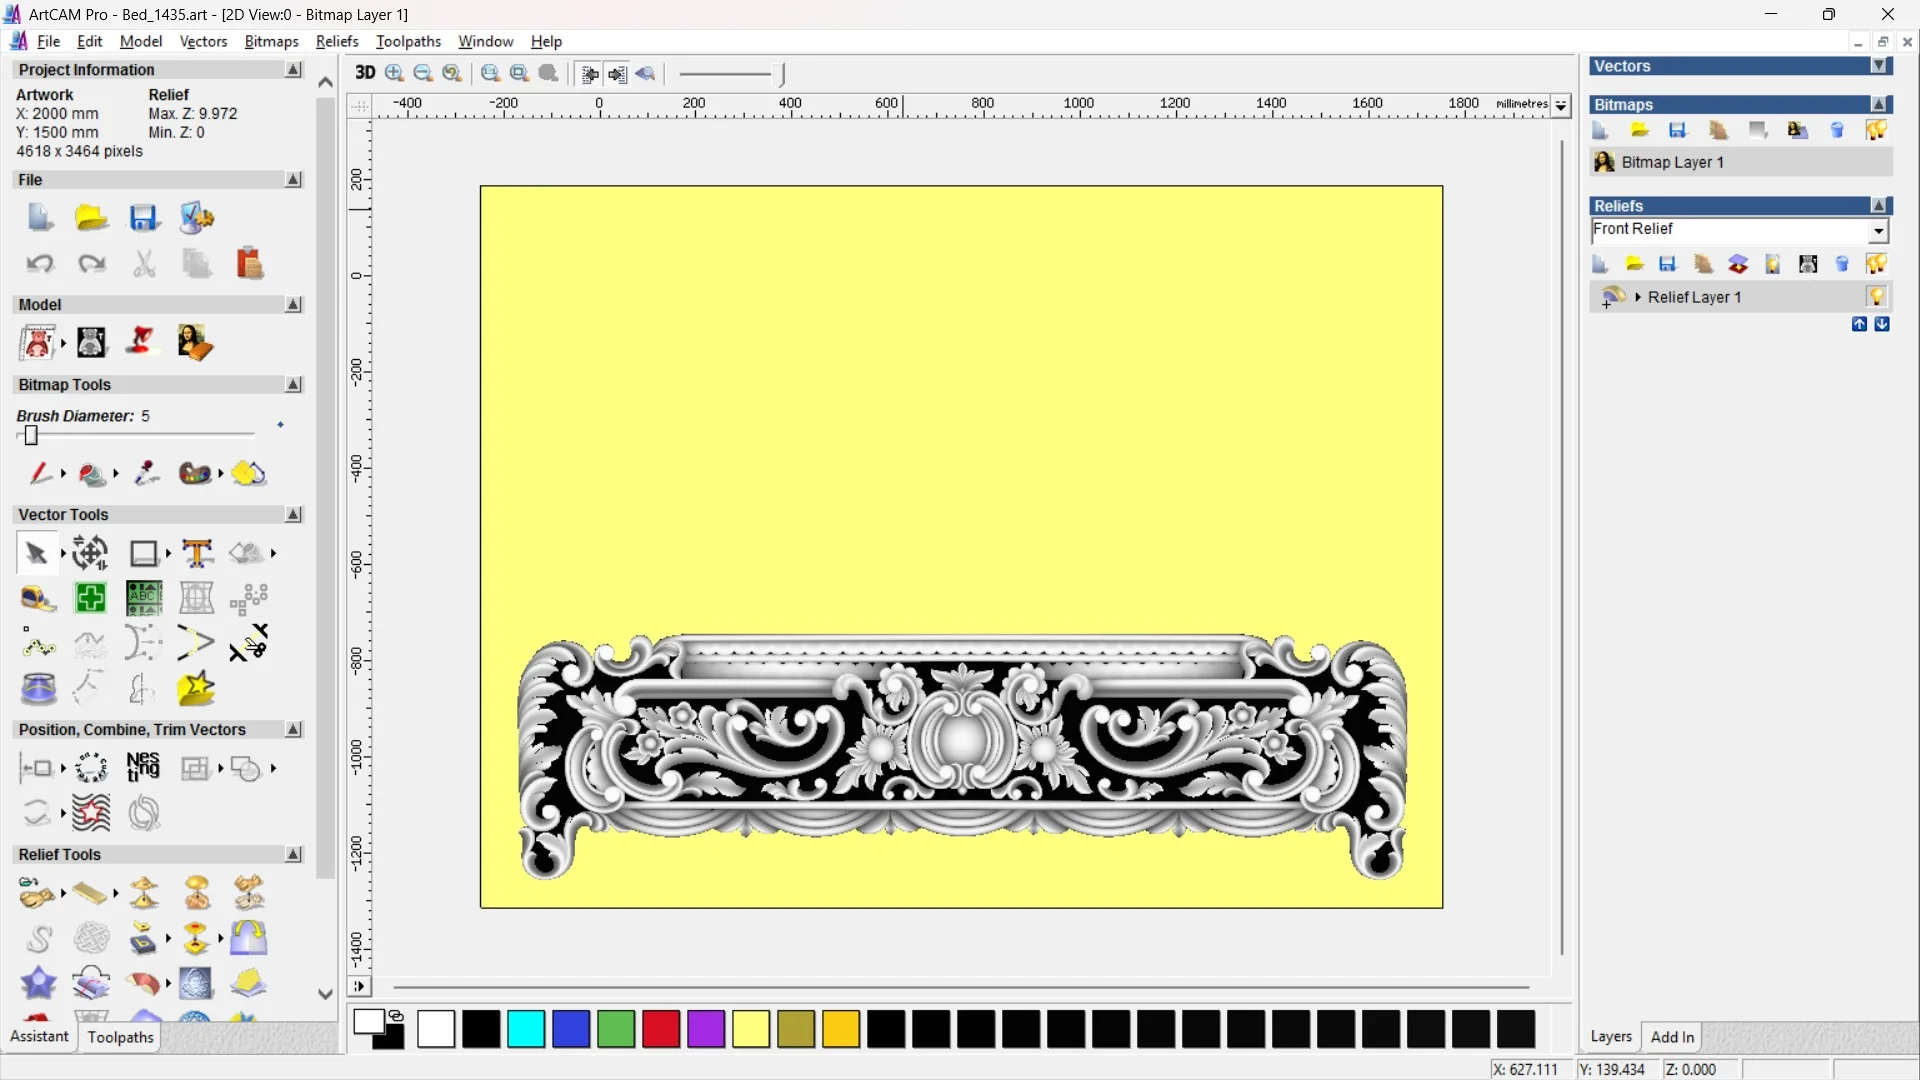The width and height of the screenshot is (1920, 1080).
Task: Open the Toolpaths menu
Action: (408, 41)
